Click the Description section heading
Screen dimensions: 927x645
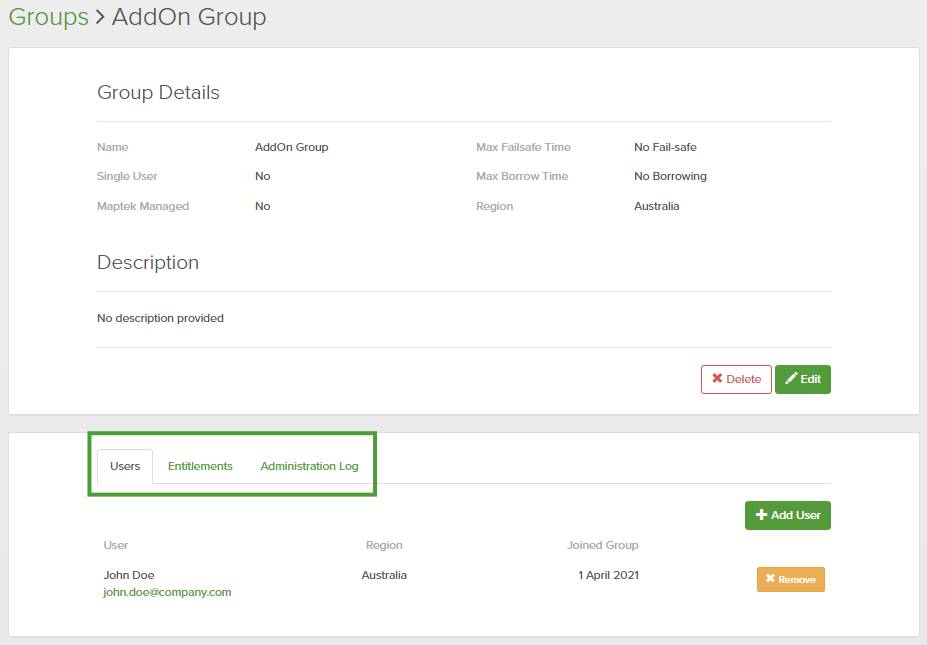[148, 262]
